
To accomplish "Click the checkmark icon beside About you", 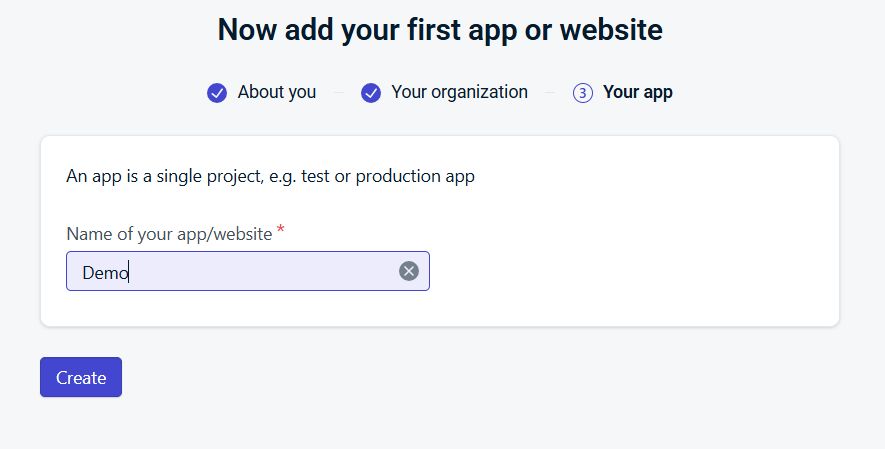I will click(x=217, y=93).
